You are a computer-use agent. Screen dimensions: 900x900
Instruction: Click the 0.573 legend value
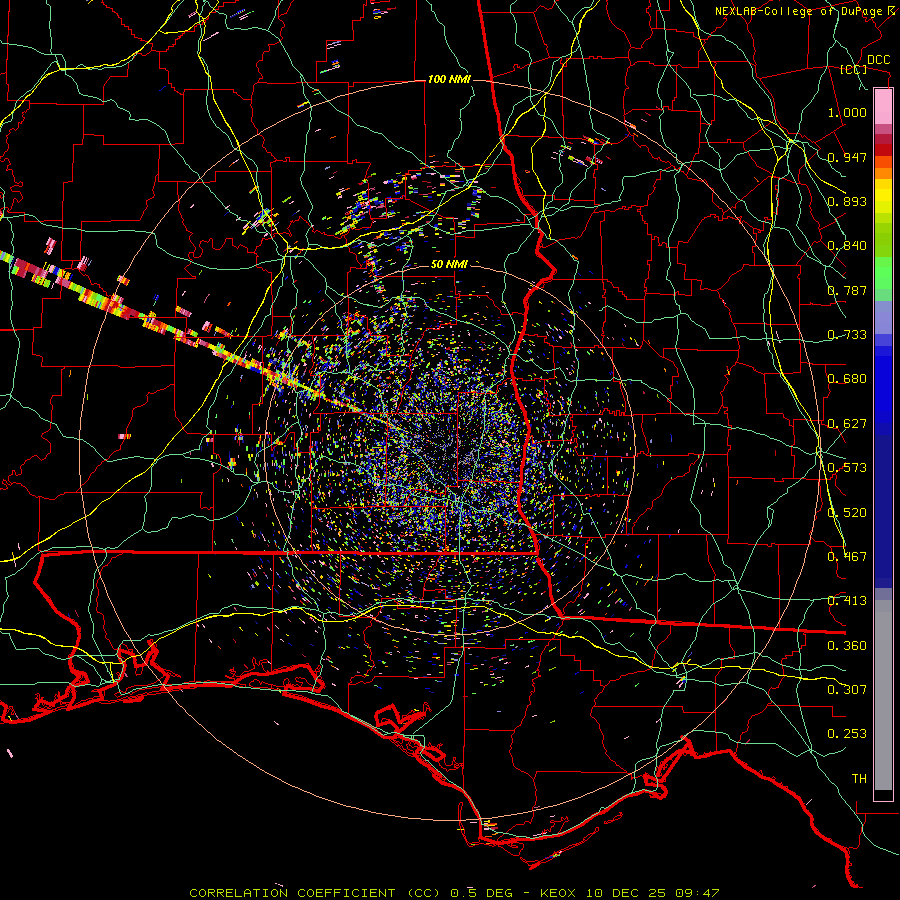tap(847, 468)
